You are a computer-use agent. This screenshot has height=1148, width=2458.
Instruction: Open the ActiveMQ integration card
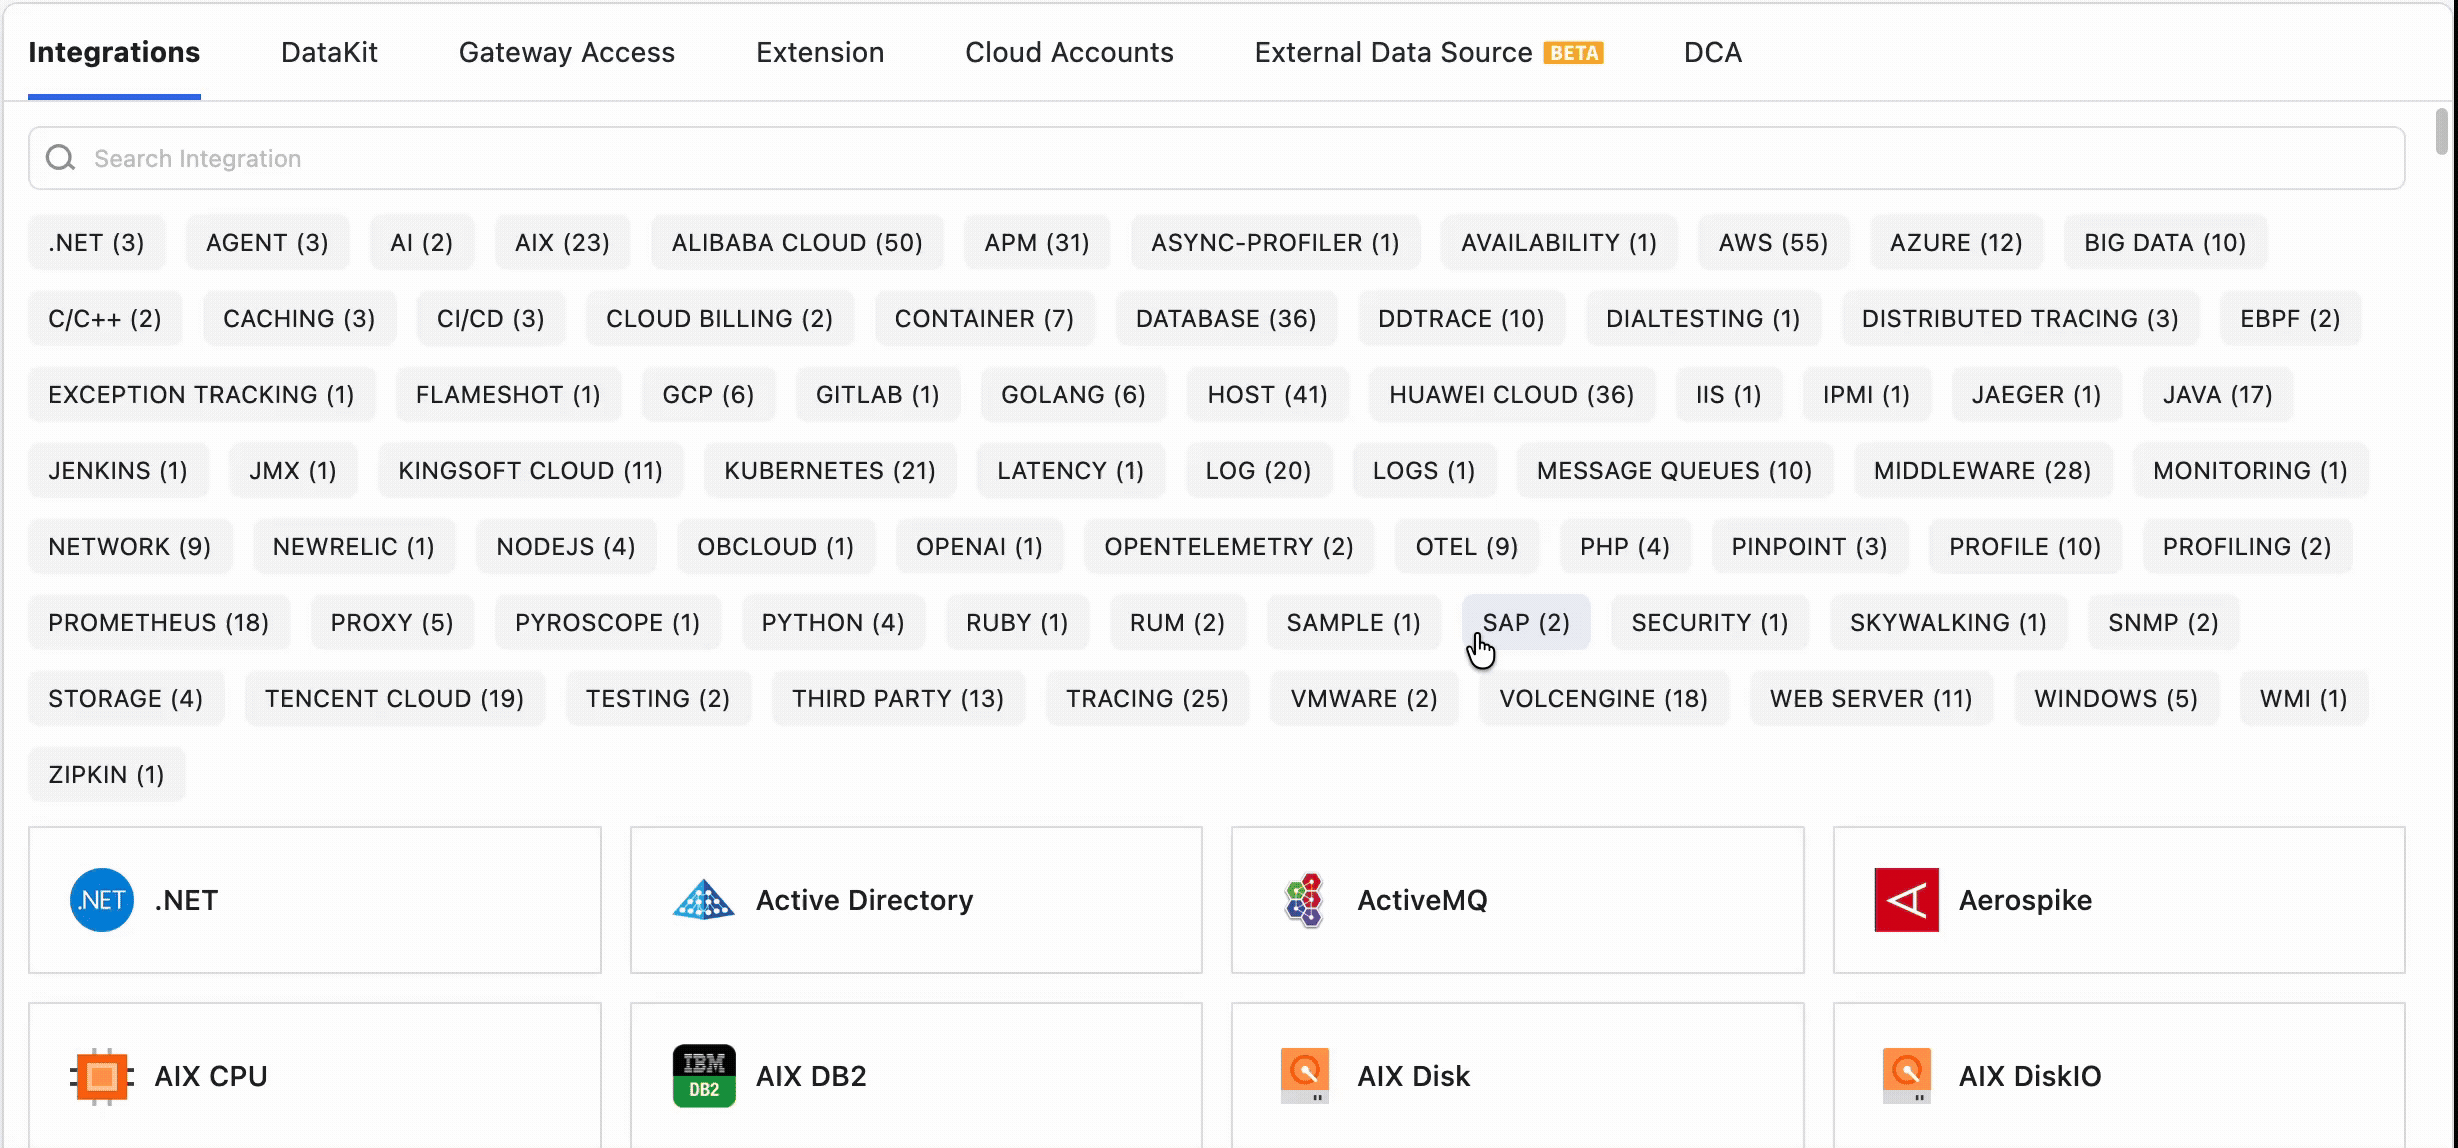click(1518, 900)
